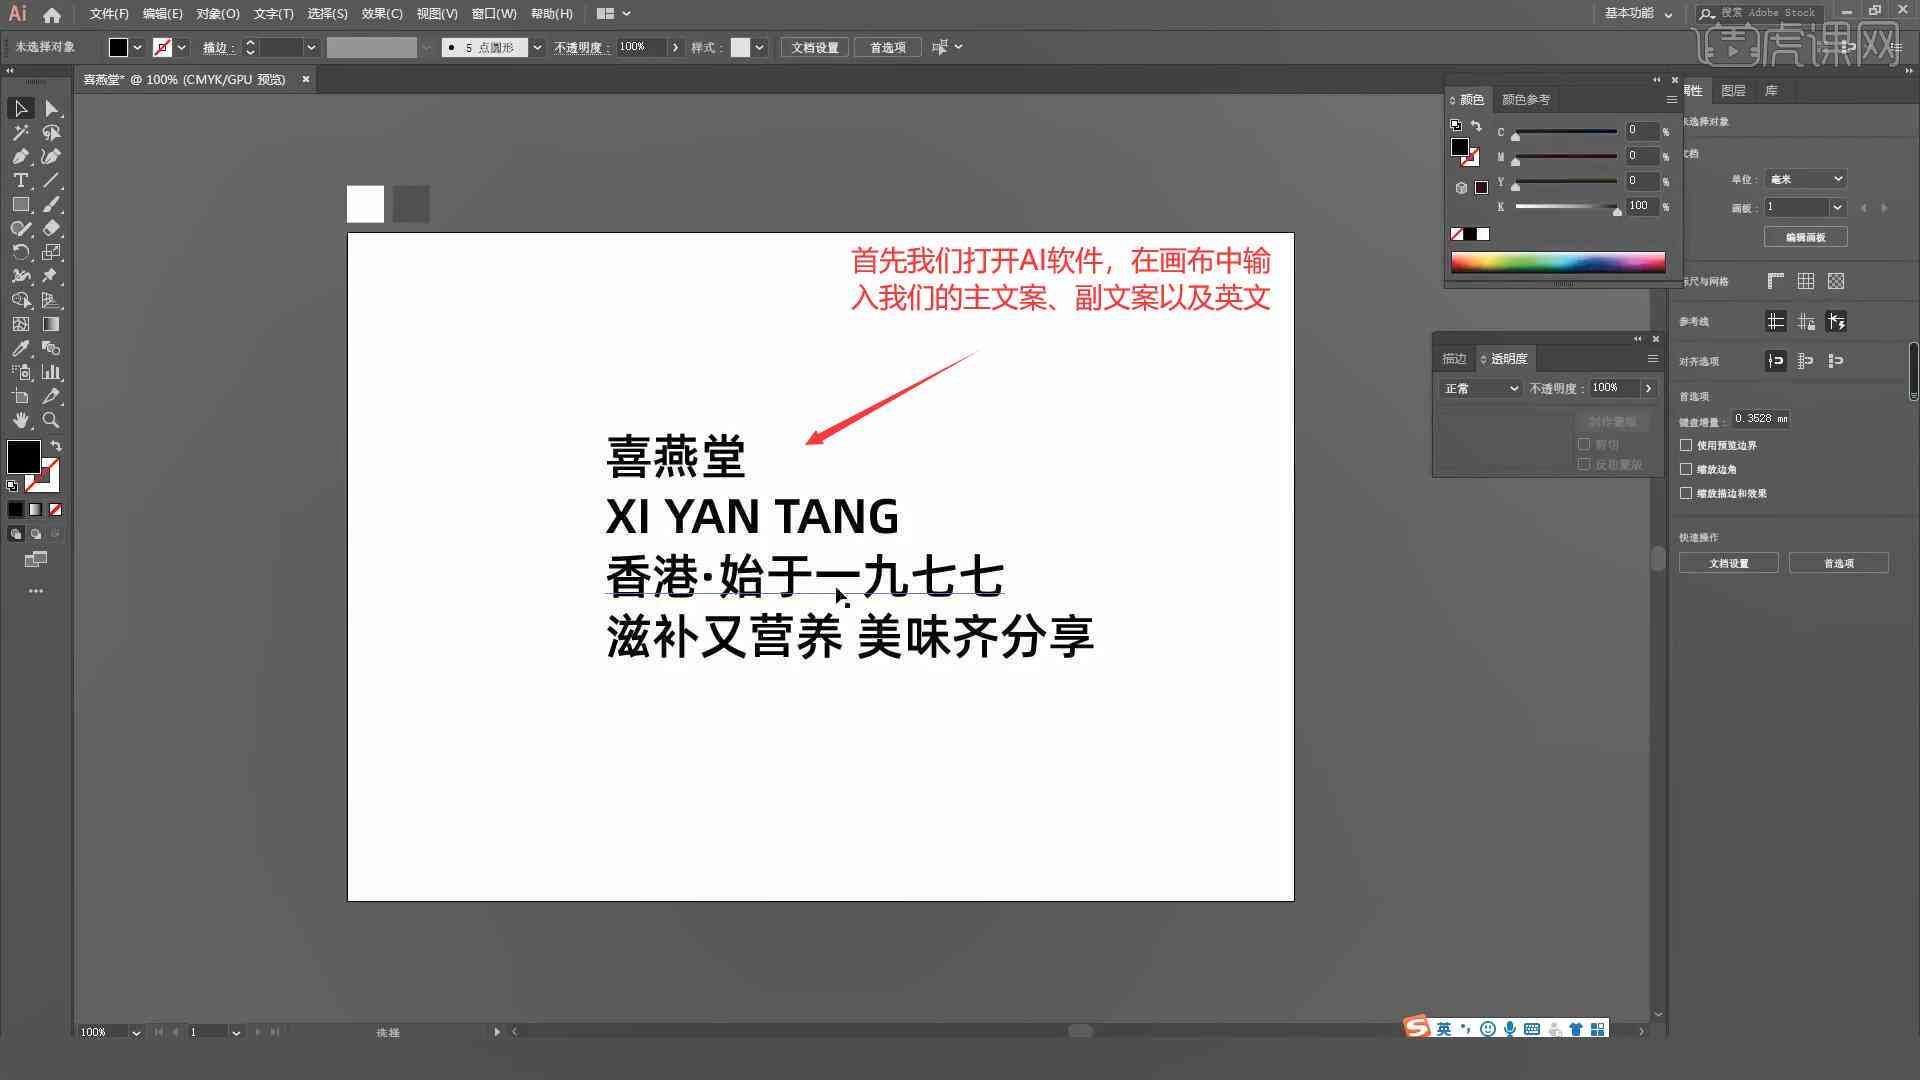The height and width of the screenshot is (1080, 1920).
Task: Enable 缩放描边和效果 checkbox
Action: (1687, 493)
